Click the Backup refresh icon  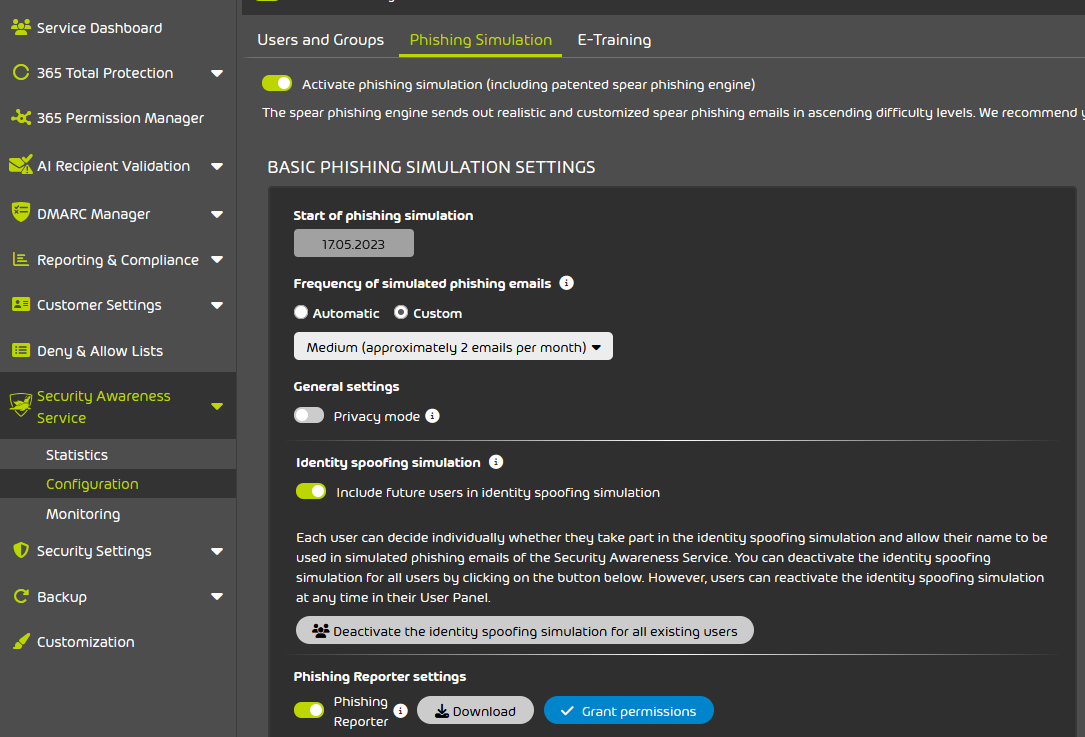(21, 596)
